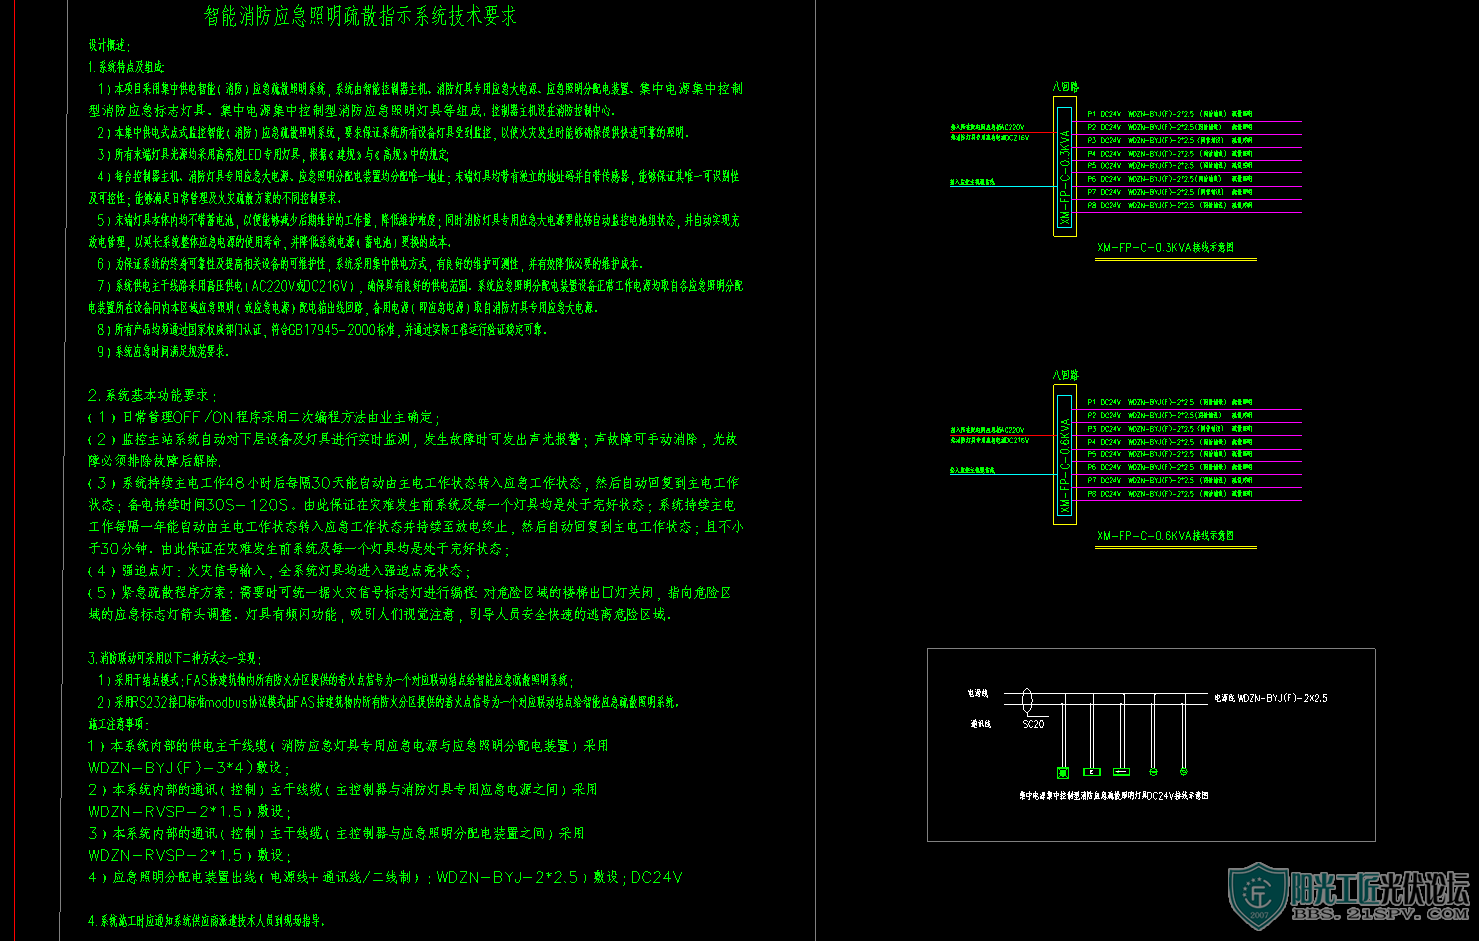Click line 4.系统施工时应通知系统供应商
The image size is (1479, 941).
[x=207, y=920]
